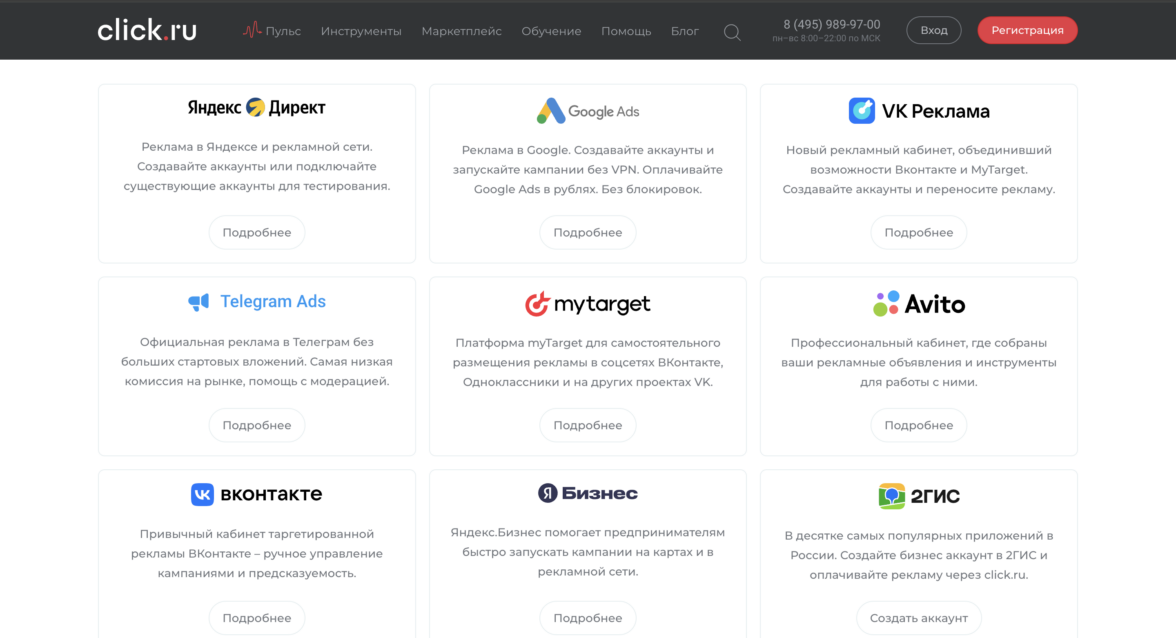Click Подробнее under Avito
The height and width of the screenshot is (638, 1176).
pyautogui.click(x=919, y=425)
